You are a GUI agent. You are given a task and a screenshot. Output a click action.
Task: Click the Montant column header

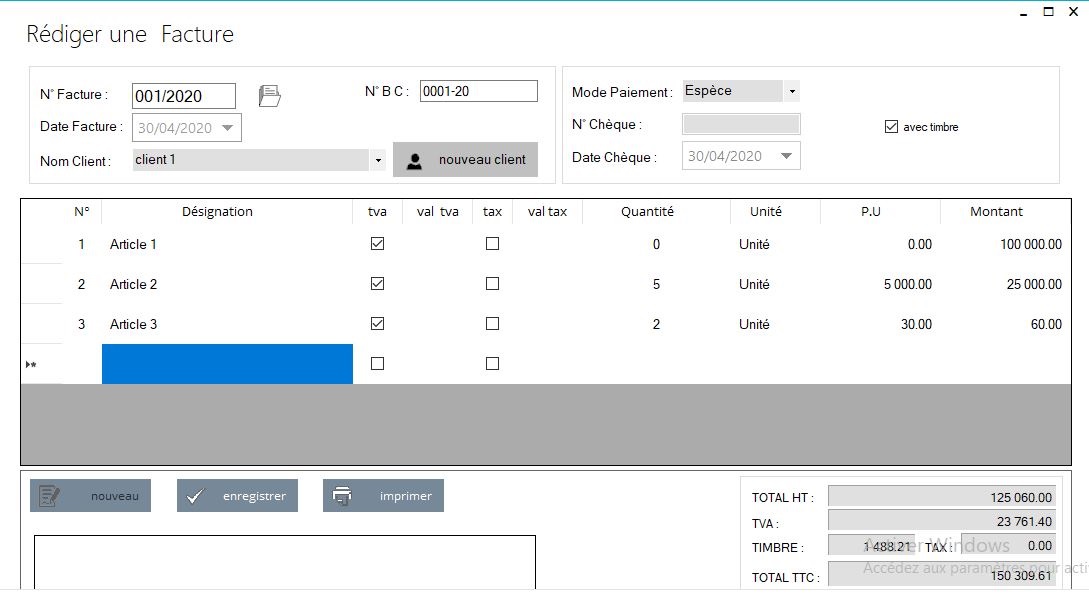[x=996, y=212]
